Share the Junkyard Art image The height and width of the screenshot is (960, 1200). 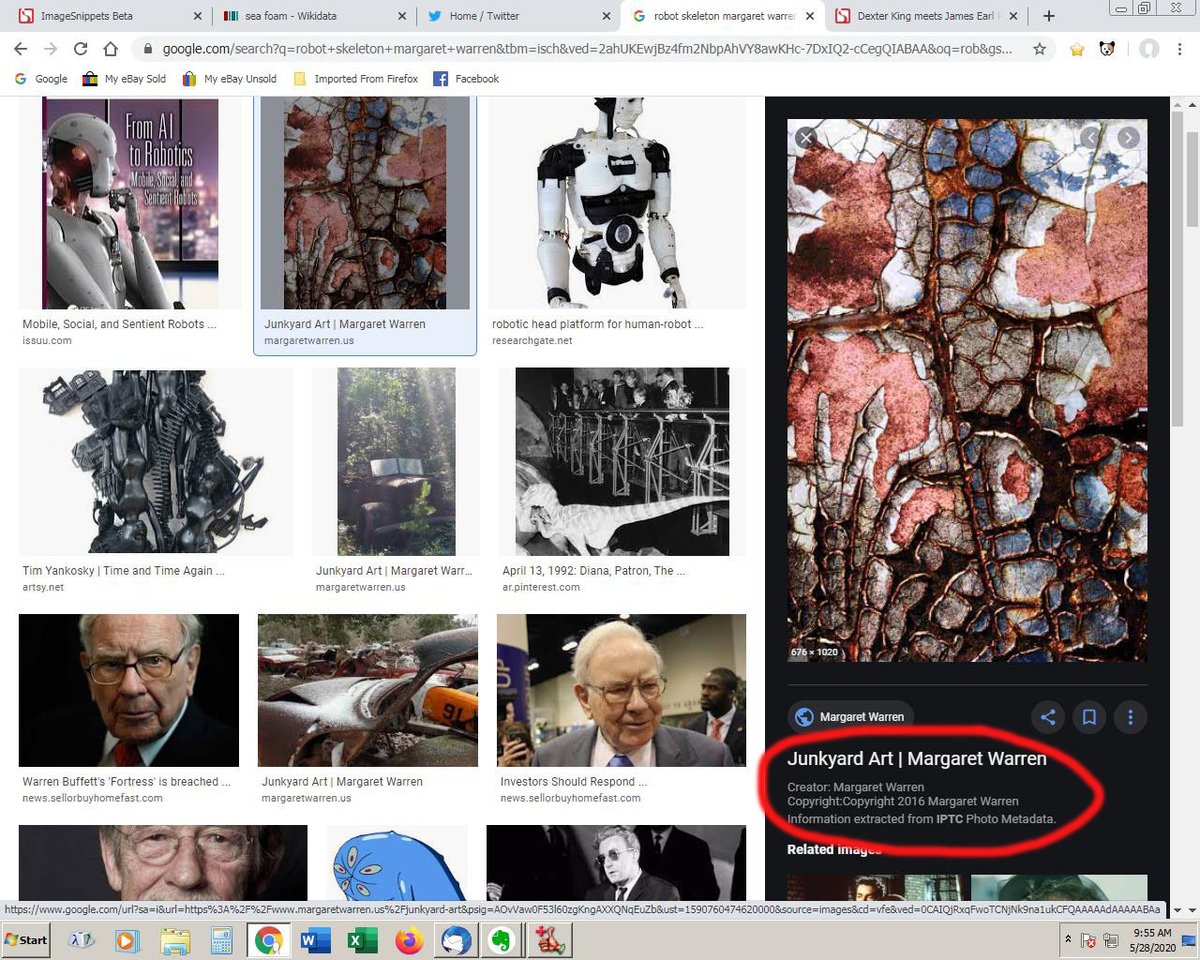(1048, 717)
